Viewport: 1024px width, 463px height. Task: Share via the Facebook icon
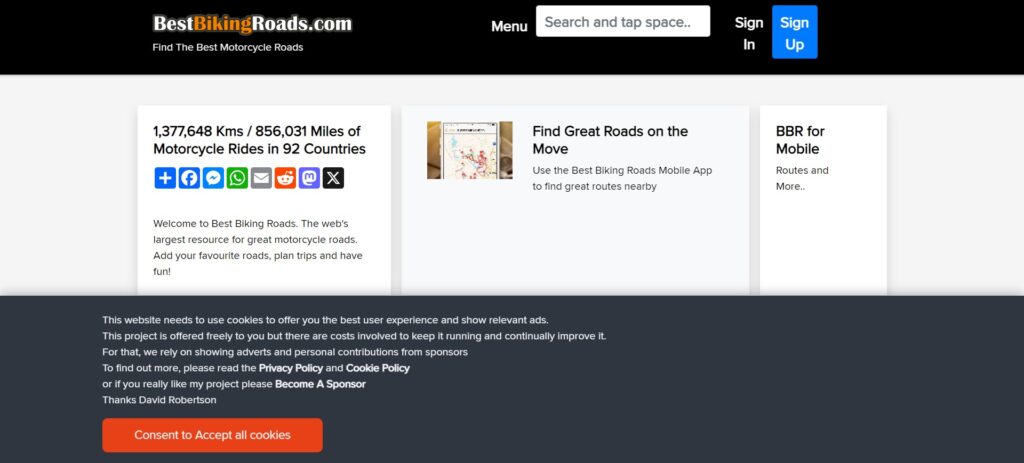[189, 178]
